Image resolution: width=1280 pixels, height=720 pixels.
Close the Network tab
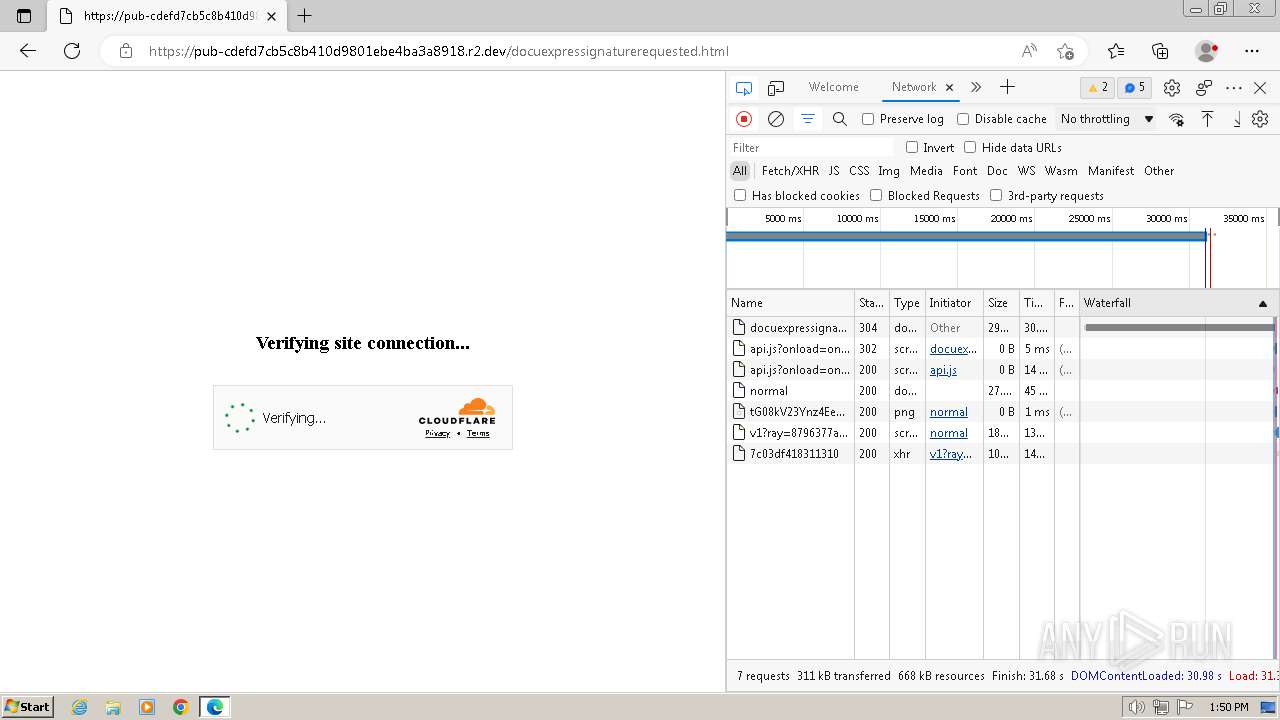(x=949, y=87)
